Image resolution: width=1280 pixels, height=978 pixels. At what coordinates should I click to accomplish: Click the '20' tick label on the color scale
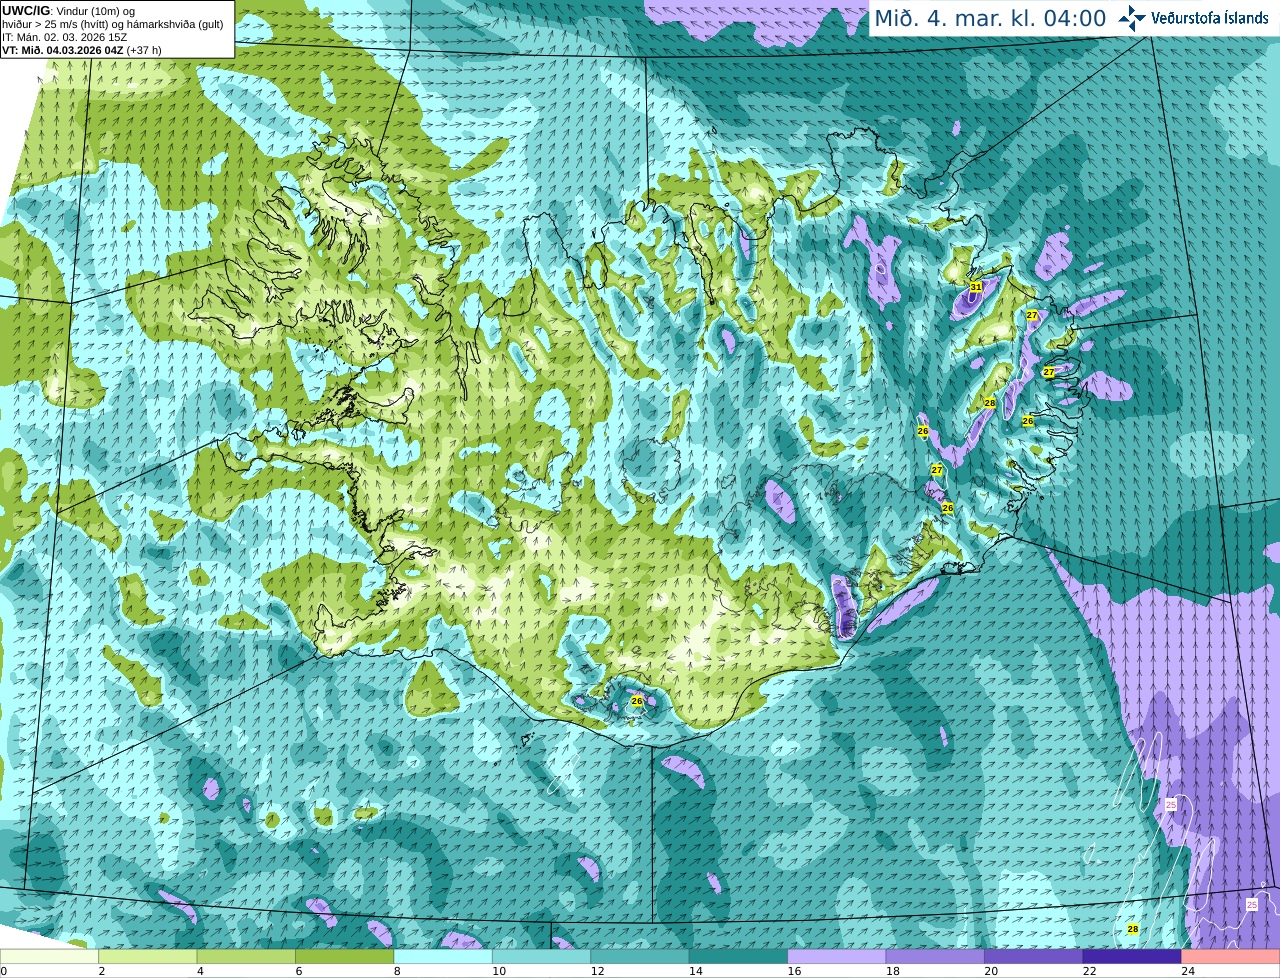[991, 971]
